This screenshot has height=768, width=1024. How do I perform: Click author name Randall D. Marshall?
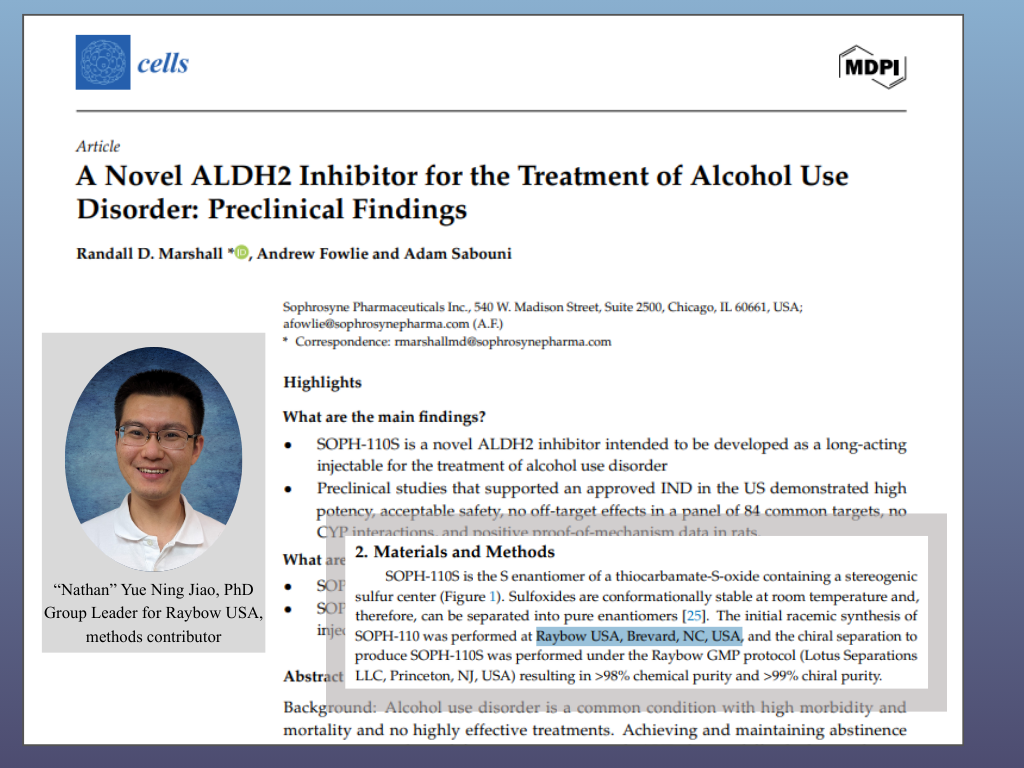150,254
